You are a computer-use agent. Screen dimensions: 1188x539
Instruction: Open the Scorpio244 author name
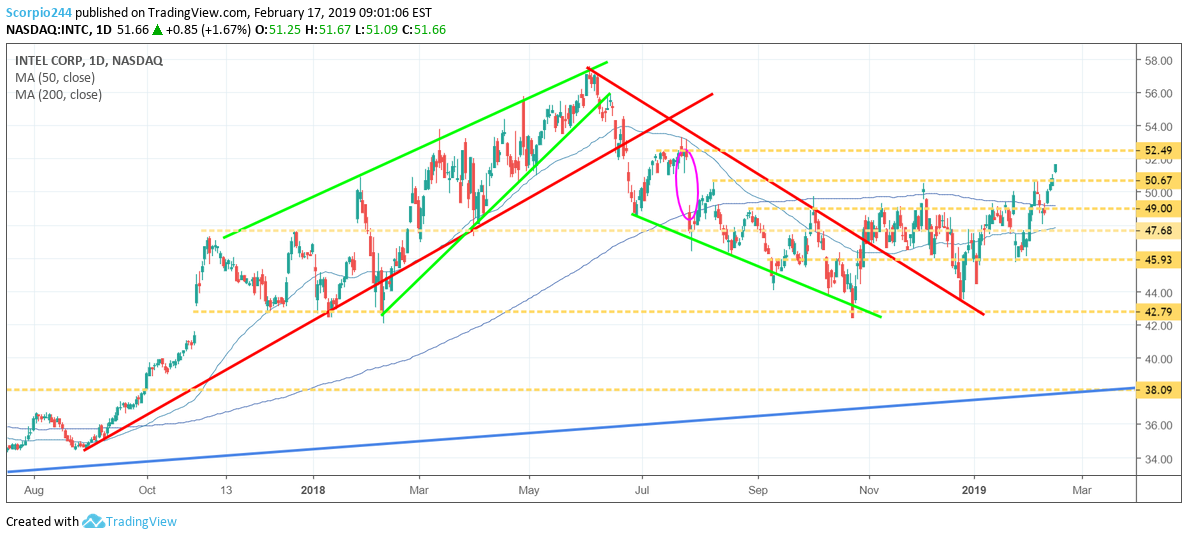click(x=37, y=12)
